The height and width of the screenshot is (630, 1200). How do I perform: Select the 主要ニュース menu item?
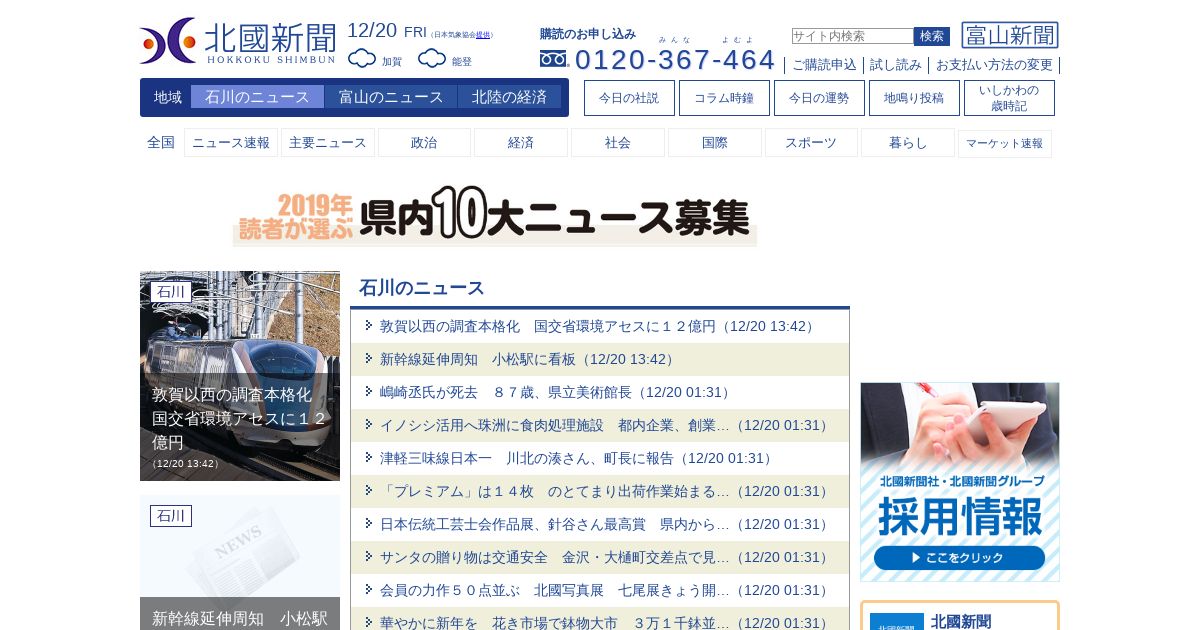click(x=328, y=143)
